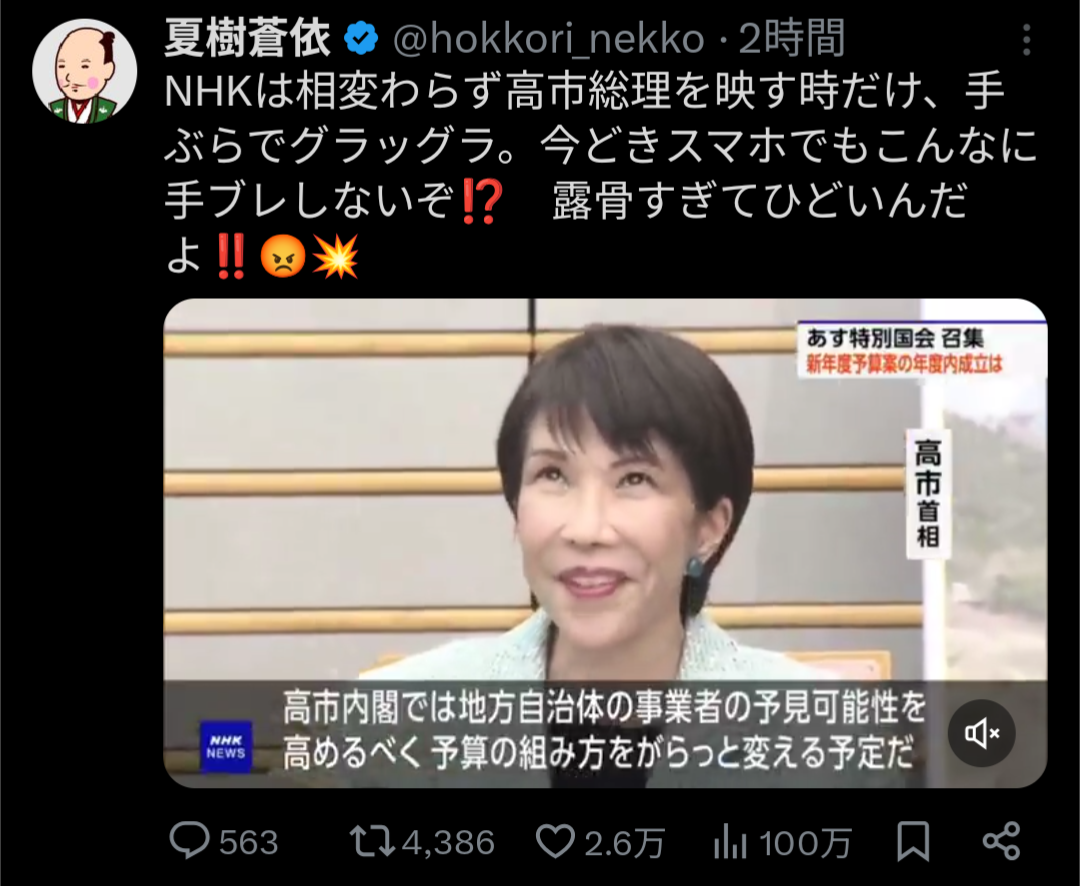
Task: Click the view count 100万
Action: pyautogui.click(x=805, y=842)
